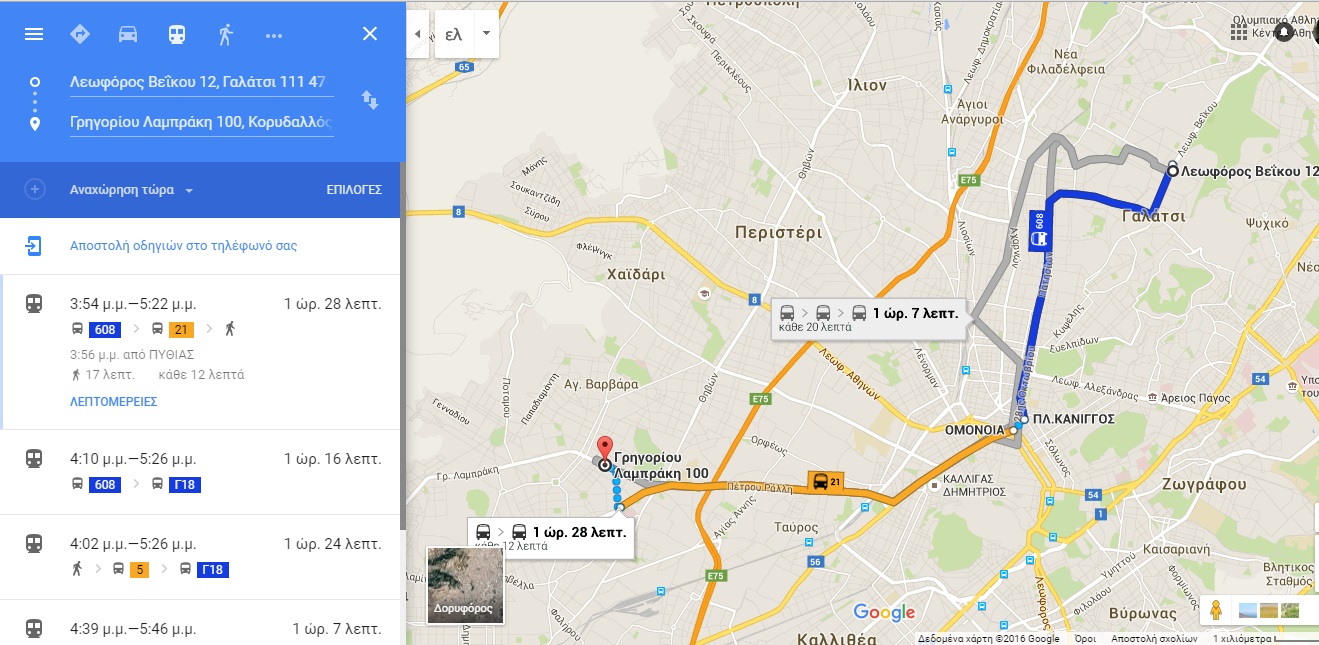
Task: Open Google apps grid icon
Action: tap(1238, 32)
